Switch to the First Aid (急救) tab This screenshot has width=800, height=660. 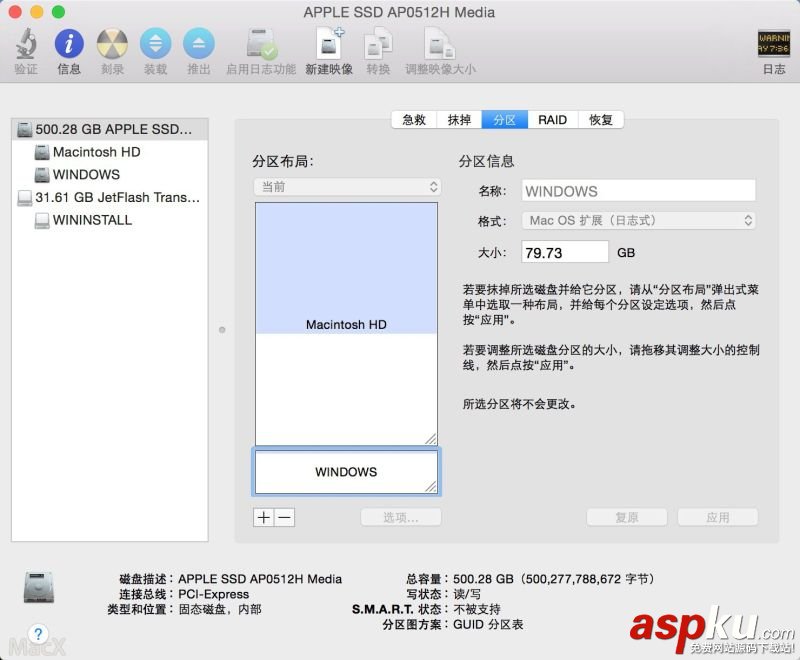[414, 120]
